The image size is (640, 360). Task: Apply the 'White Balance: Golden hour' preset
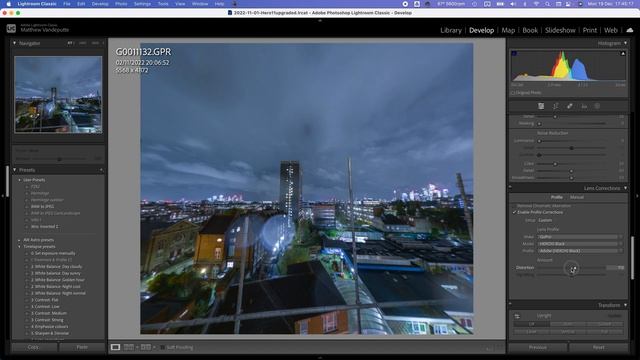point(58,280)
